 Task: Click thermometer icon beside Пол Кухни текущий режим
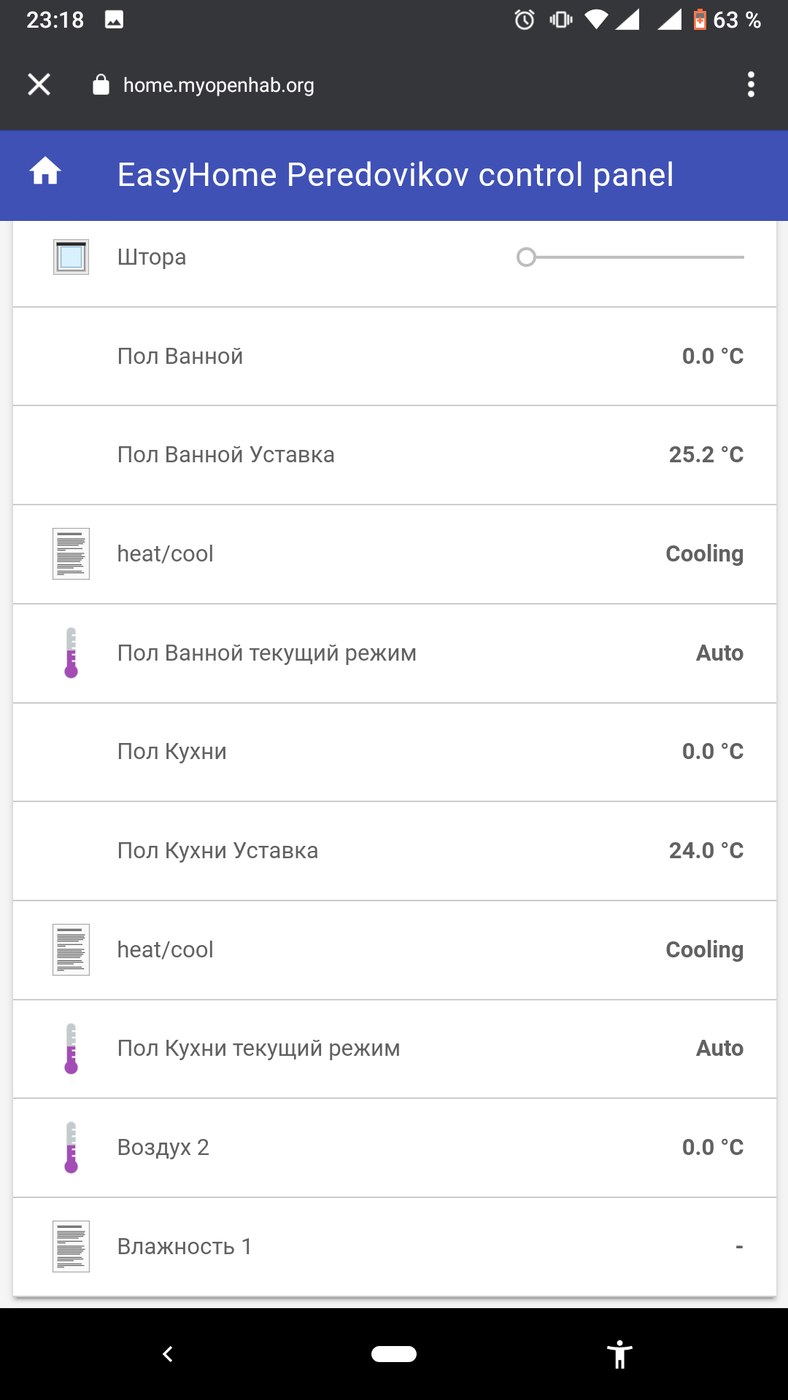coord(71,1048)
